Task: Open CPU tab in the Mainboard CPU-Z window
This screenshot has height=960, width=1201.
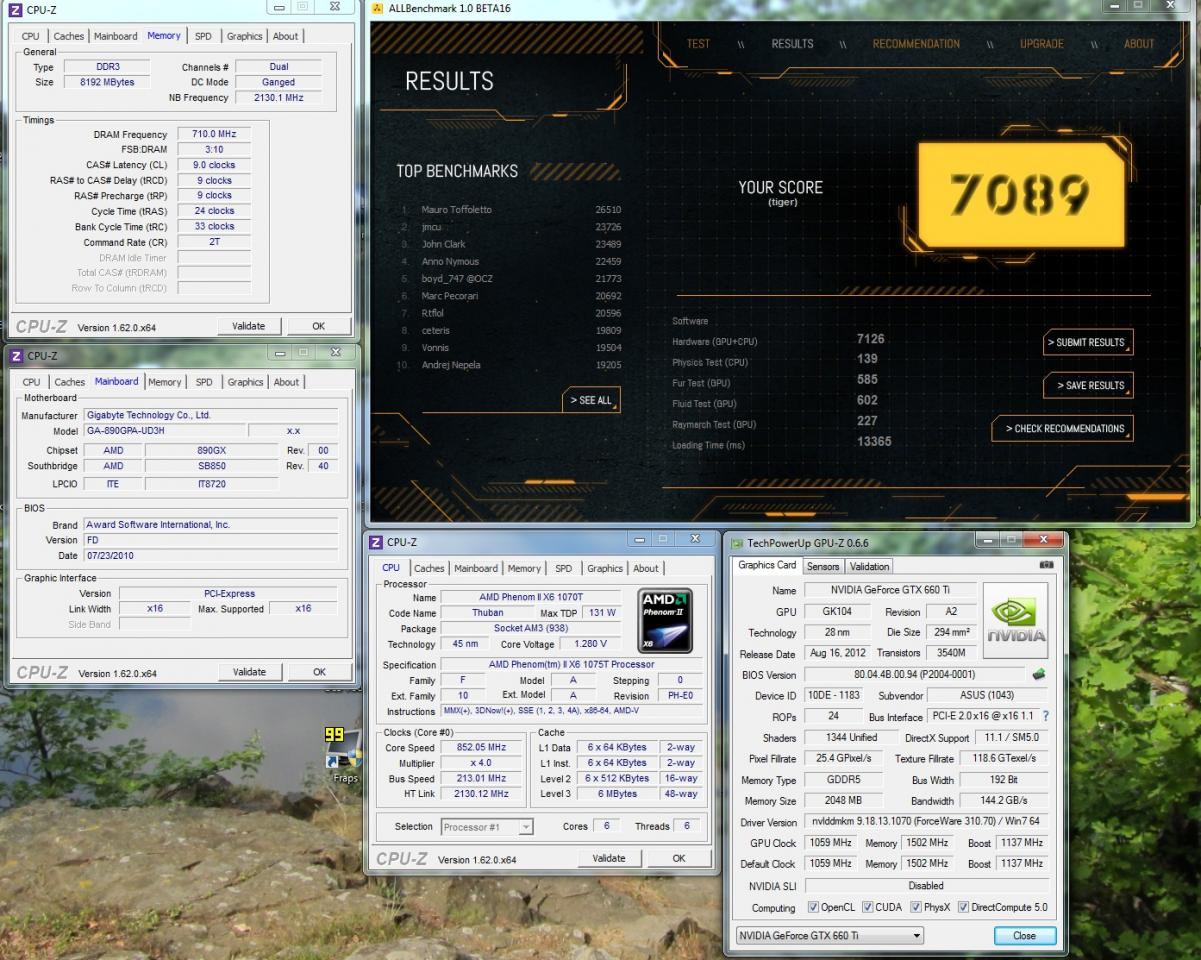Action: coord(32,382)
